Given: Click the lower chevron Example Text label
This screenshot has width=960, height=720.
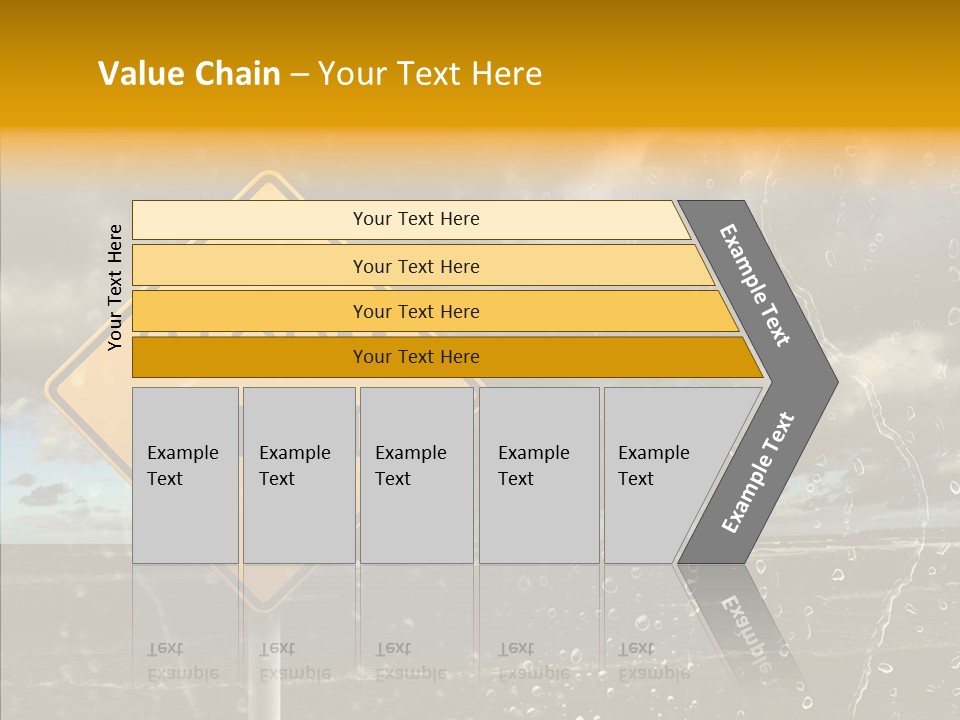Looking at the screenshot, I should (757, 473).
